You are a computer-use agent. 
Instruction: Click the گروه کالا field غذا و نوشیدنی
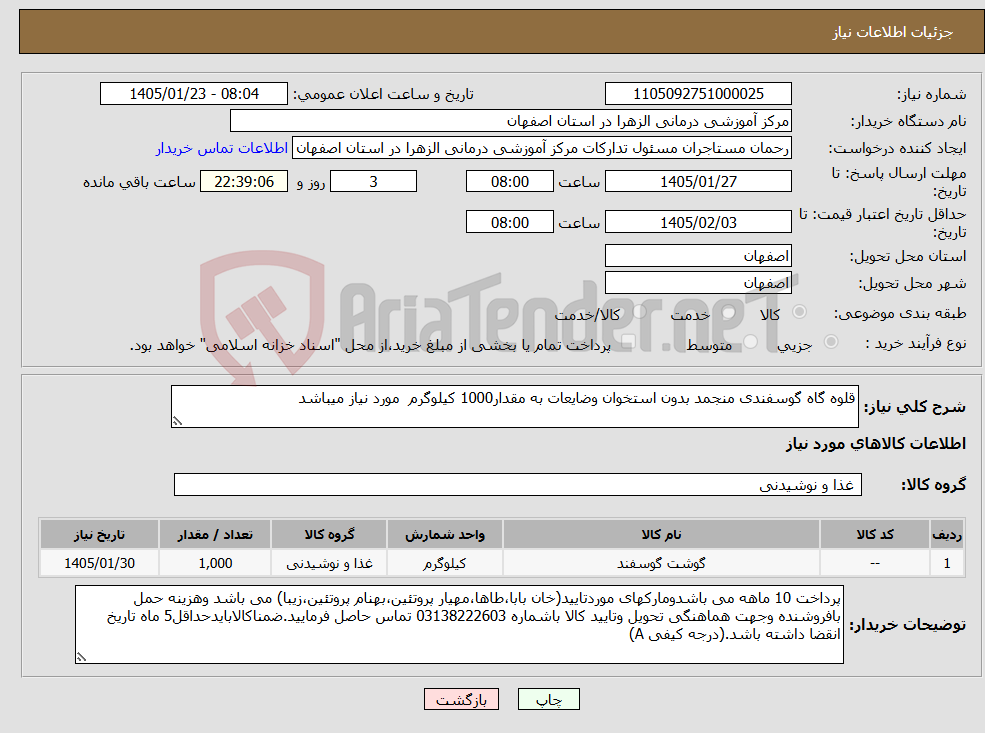[518, 484]
